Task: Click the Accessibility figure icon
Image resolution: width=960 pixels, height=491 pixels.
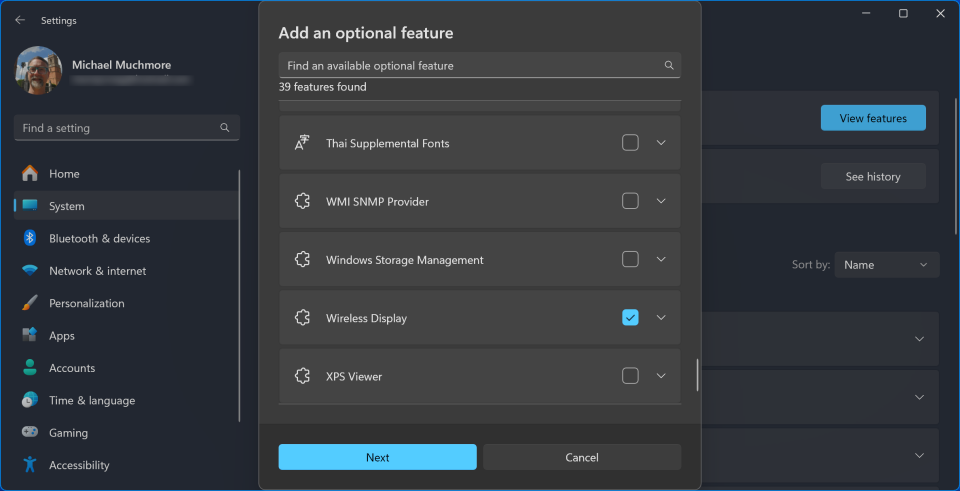Action: [x=29, y=465]
